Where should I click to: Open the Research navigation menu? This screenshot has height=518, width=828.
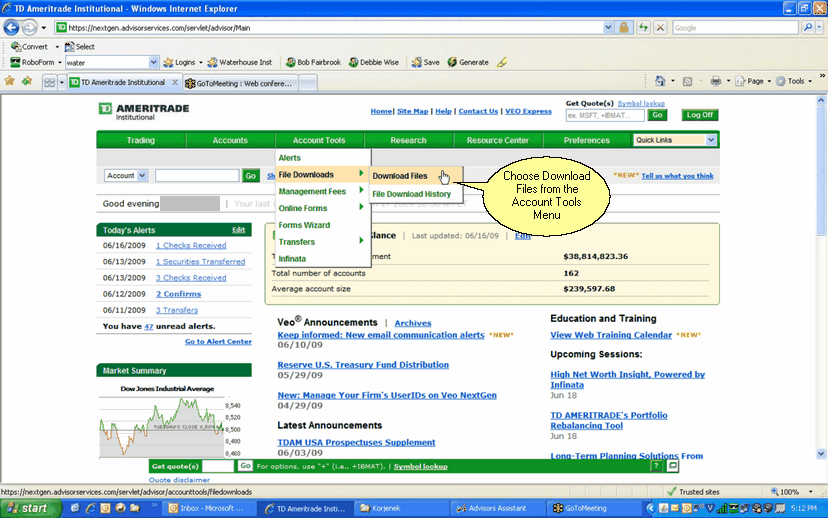[408, 140]
